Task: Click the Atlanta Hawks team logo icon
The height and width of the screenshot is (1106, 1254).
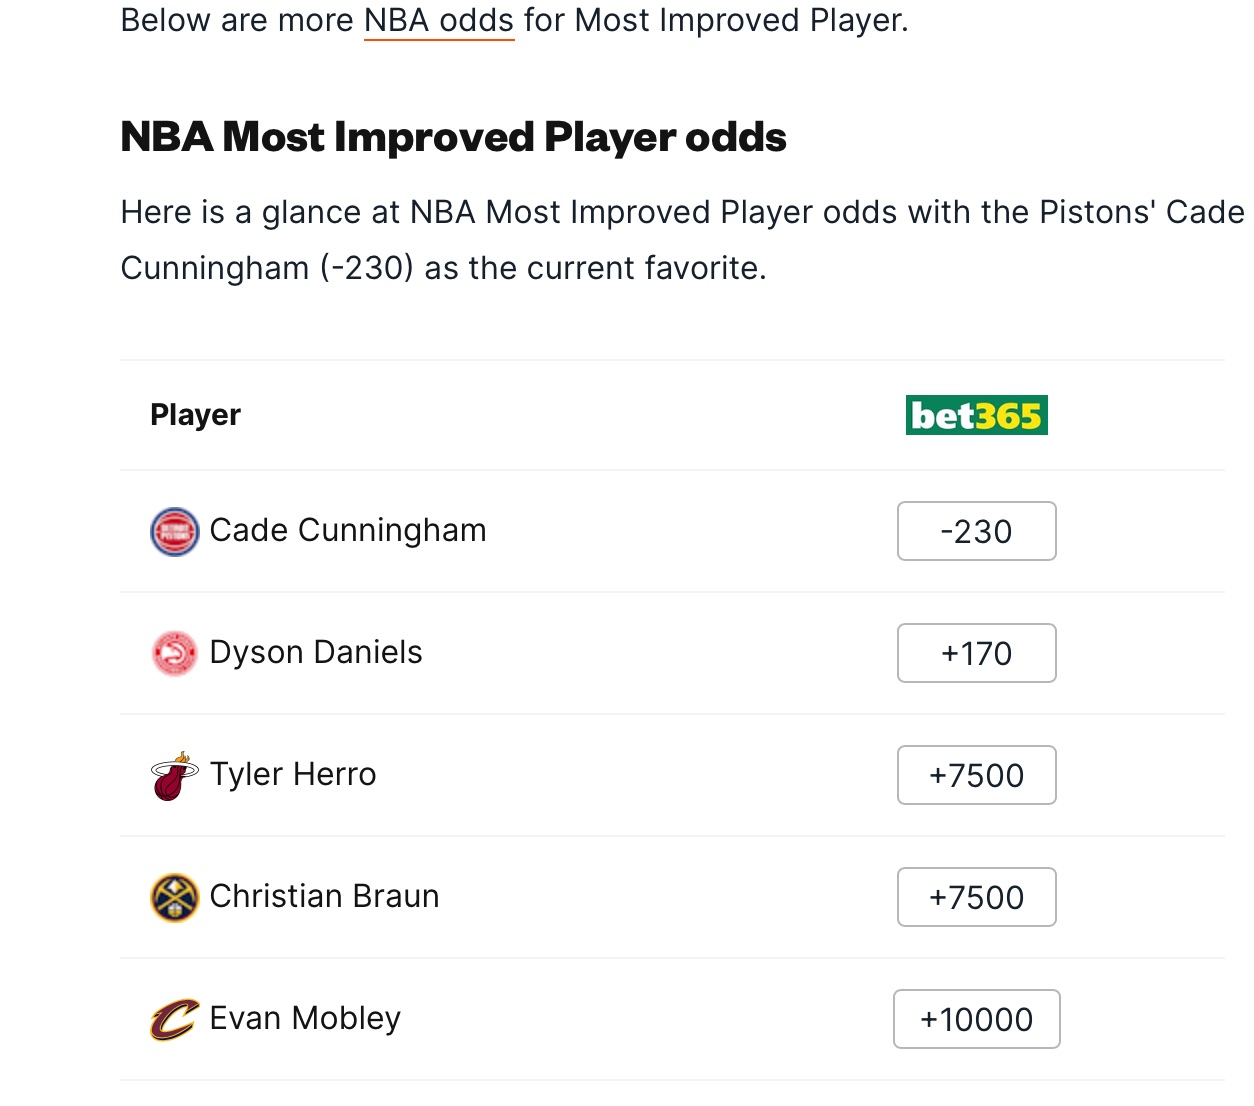Action: coord(175,653)
